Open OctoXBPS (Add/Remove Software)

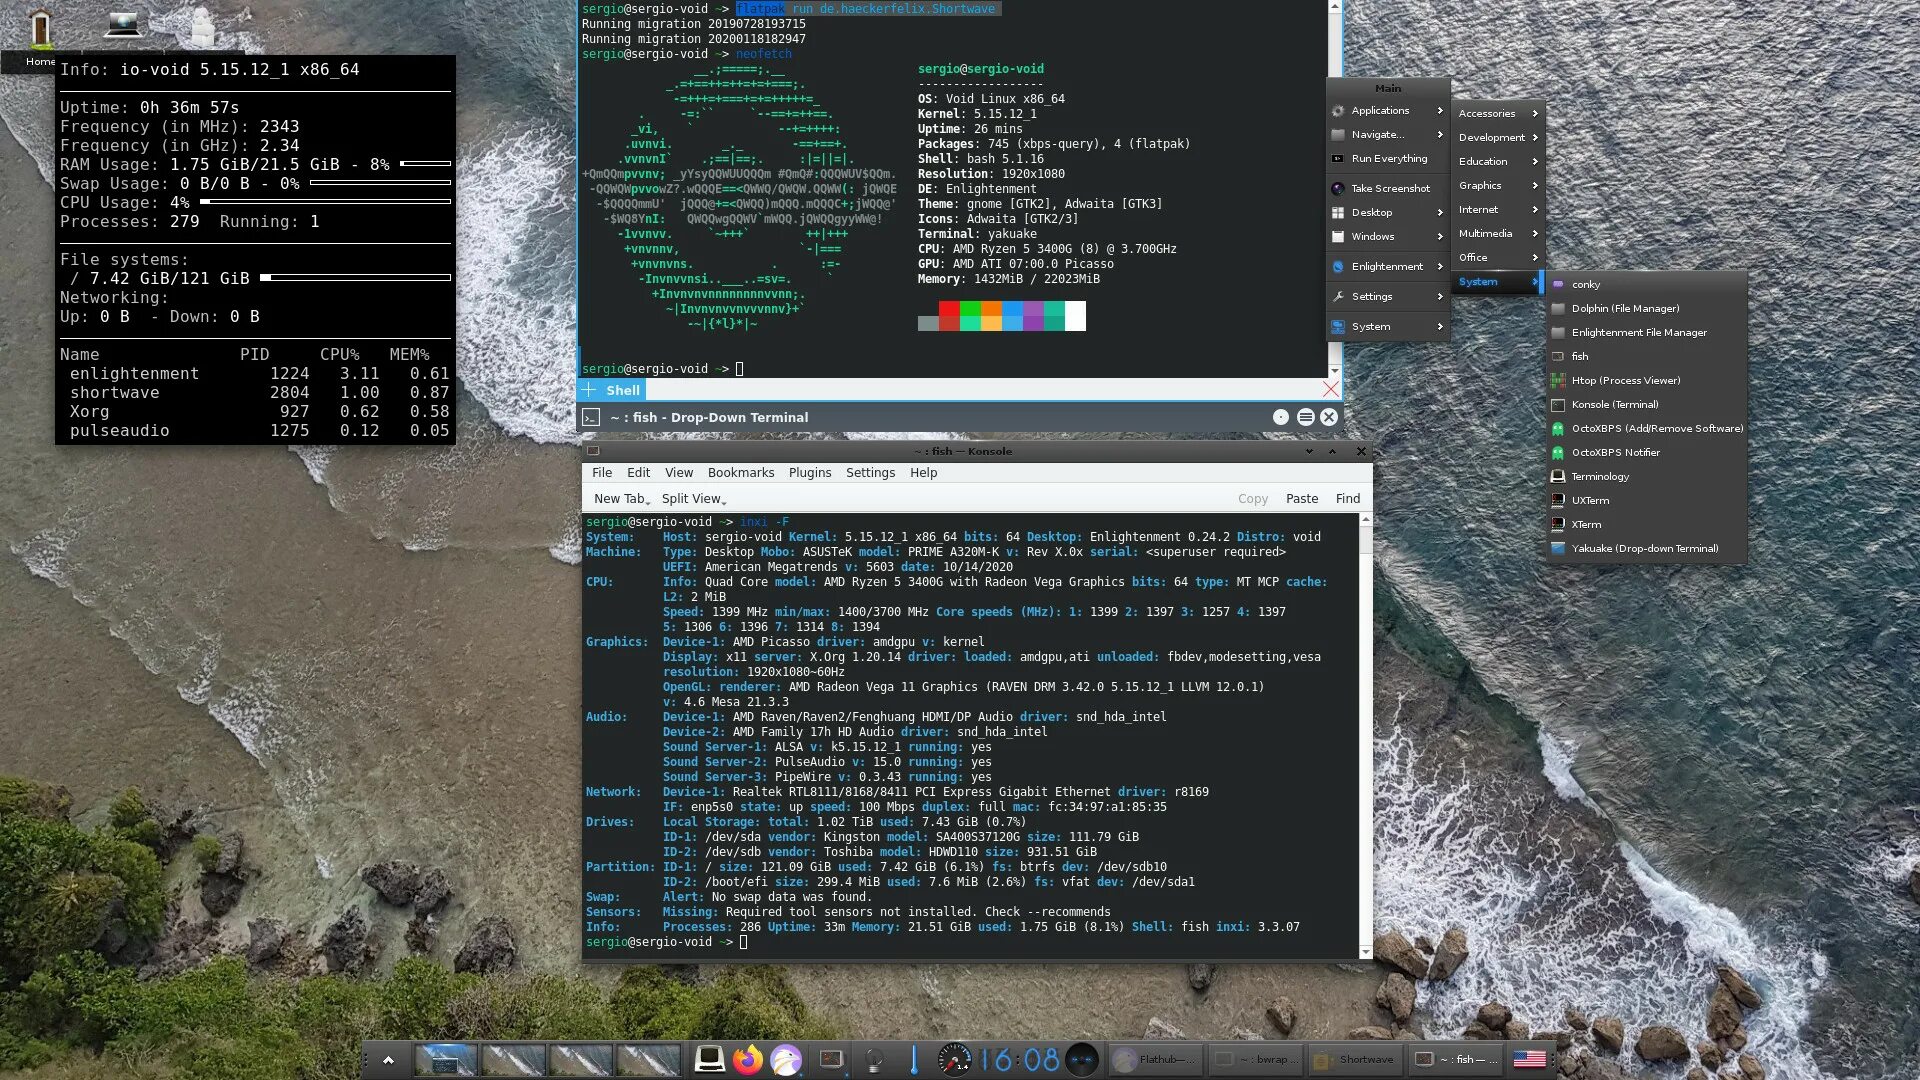pyautogui.click(x=1646, y=428)
